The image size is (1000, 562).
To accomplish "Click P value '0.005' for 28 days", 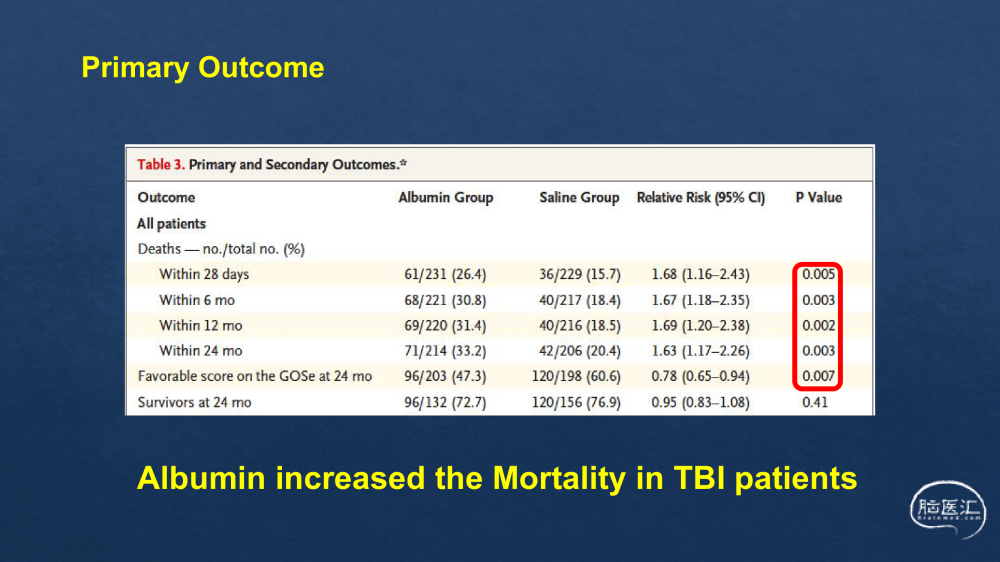I will (x=818, y=274).
